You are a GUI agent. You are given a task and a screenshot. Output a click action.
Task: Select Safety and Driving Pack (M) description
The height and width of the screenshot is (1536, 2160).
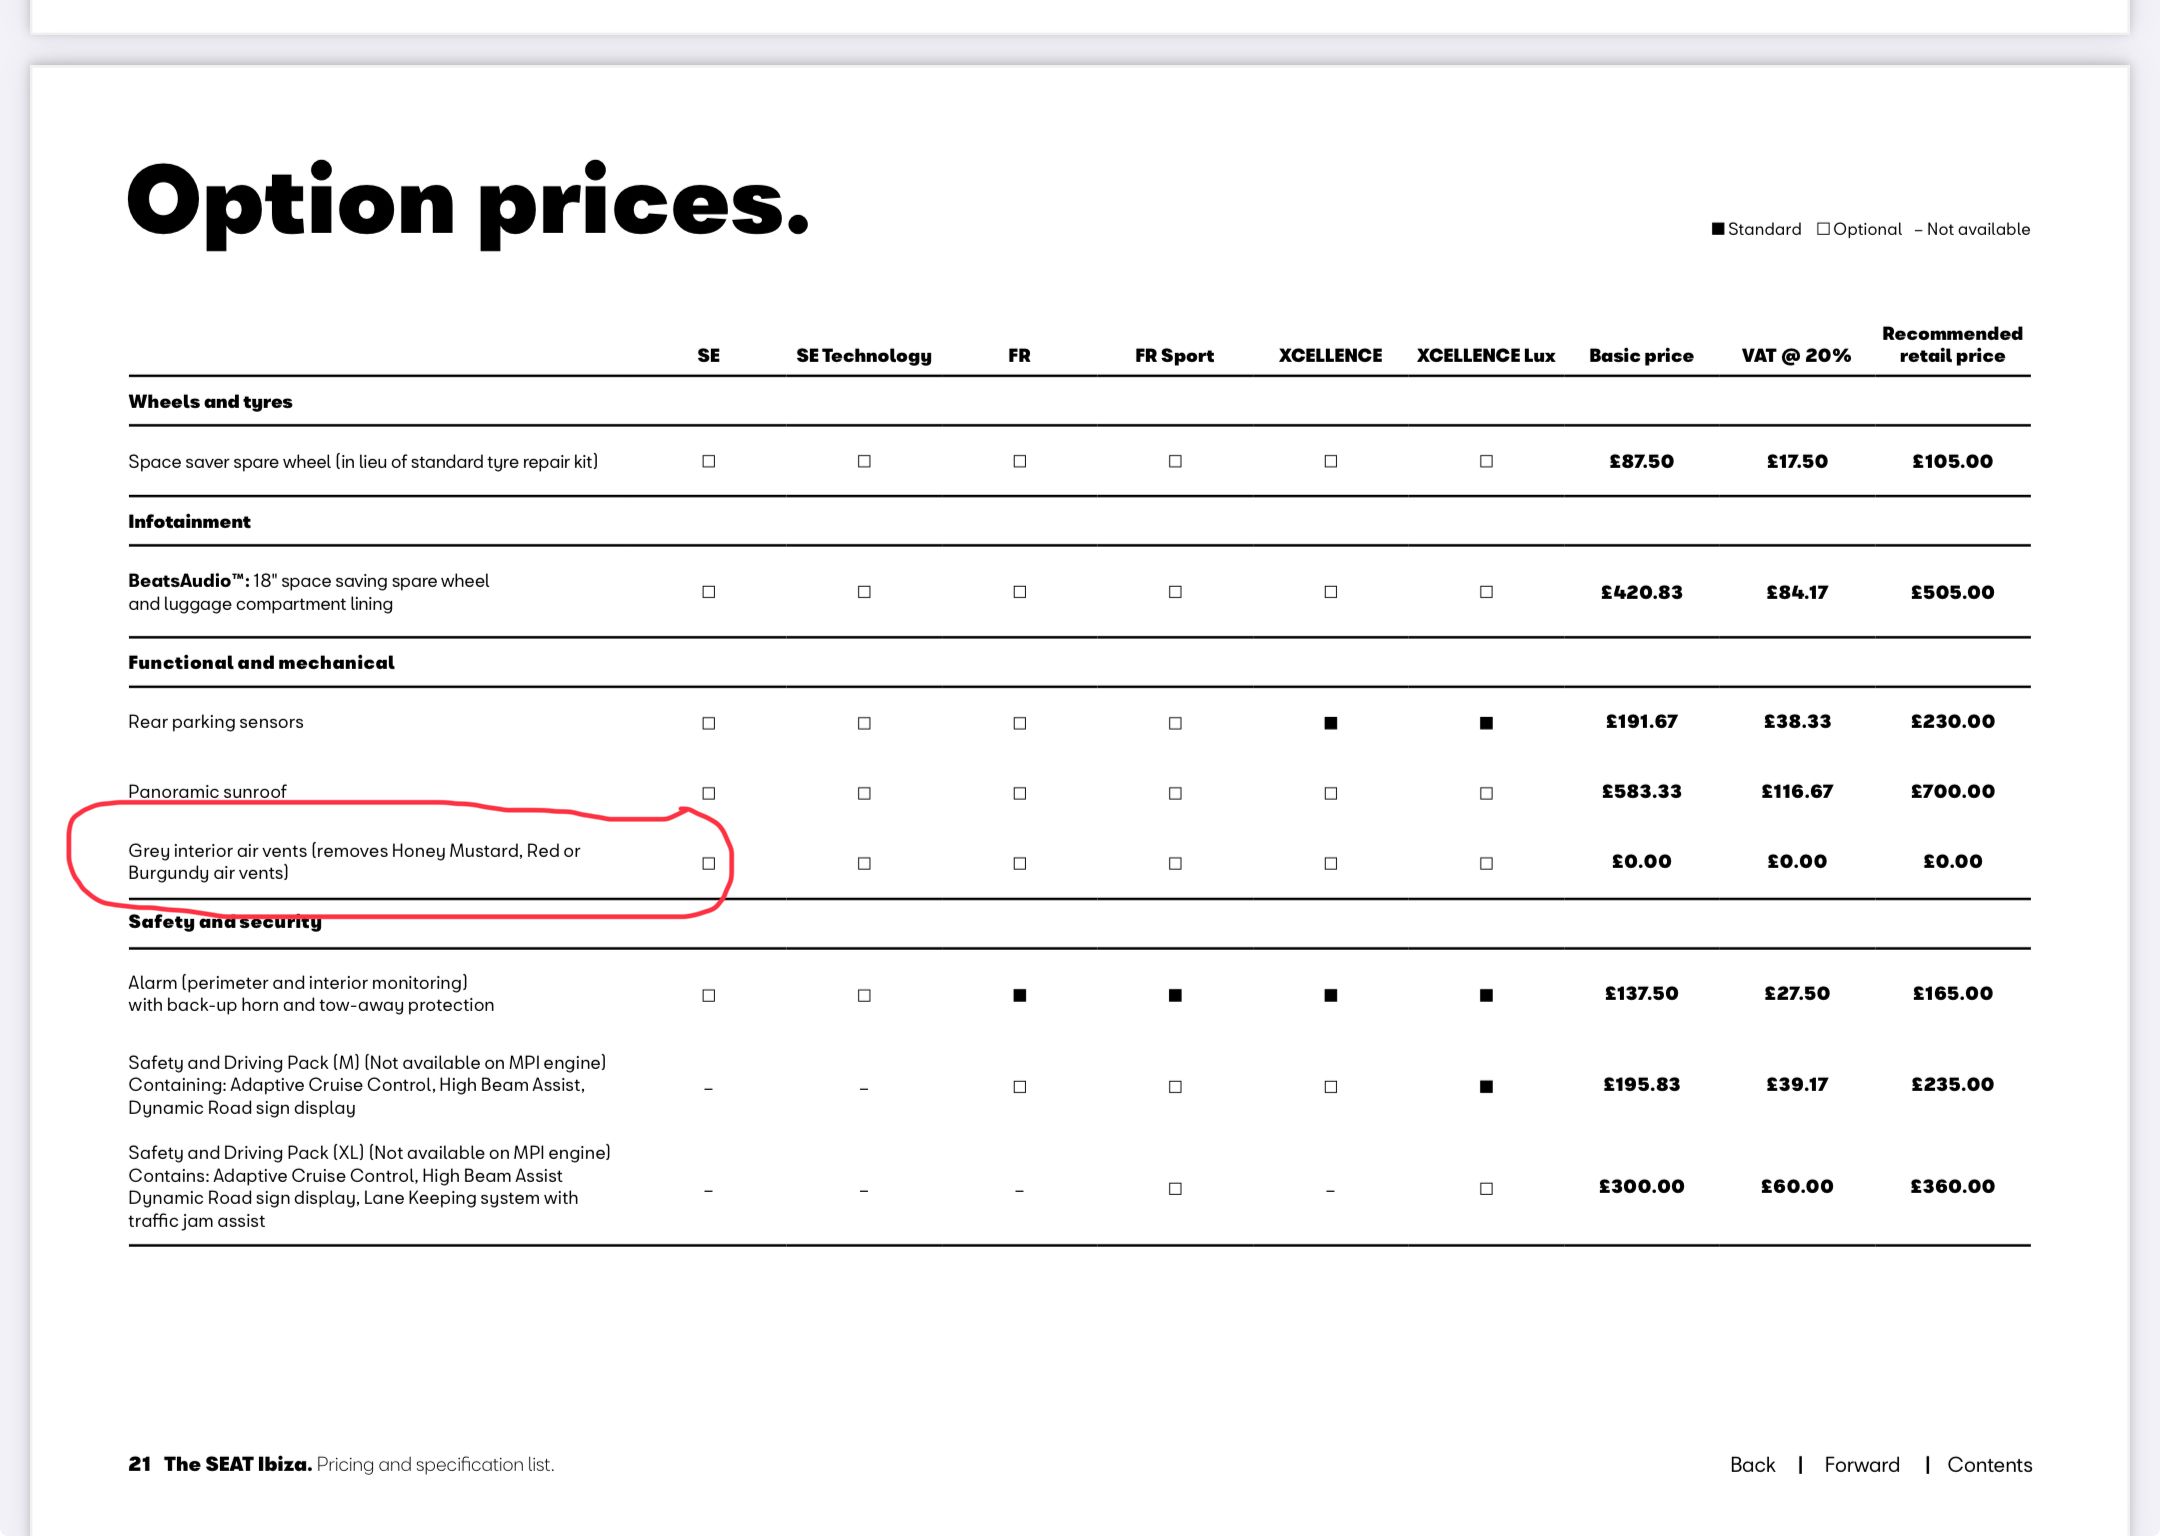tap(367, 1085)
